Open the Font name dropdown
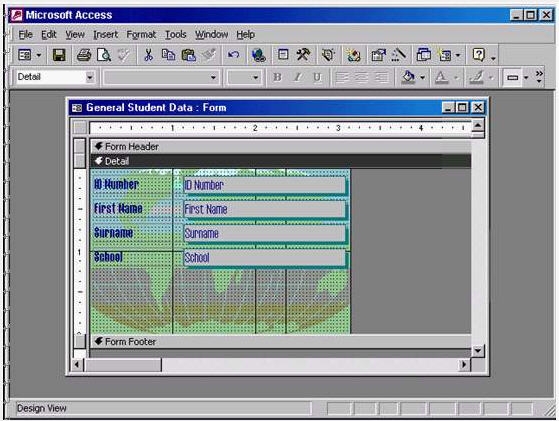Screen dimensions: 559x421 click(213, 77)
